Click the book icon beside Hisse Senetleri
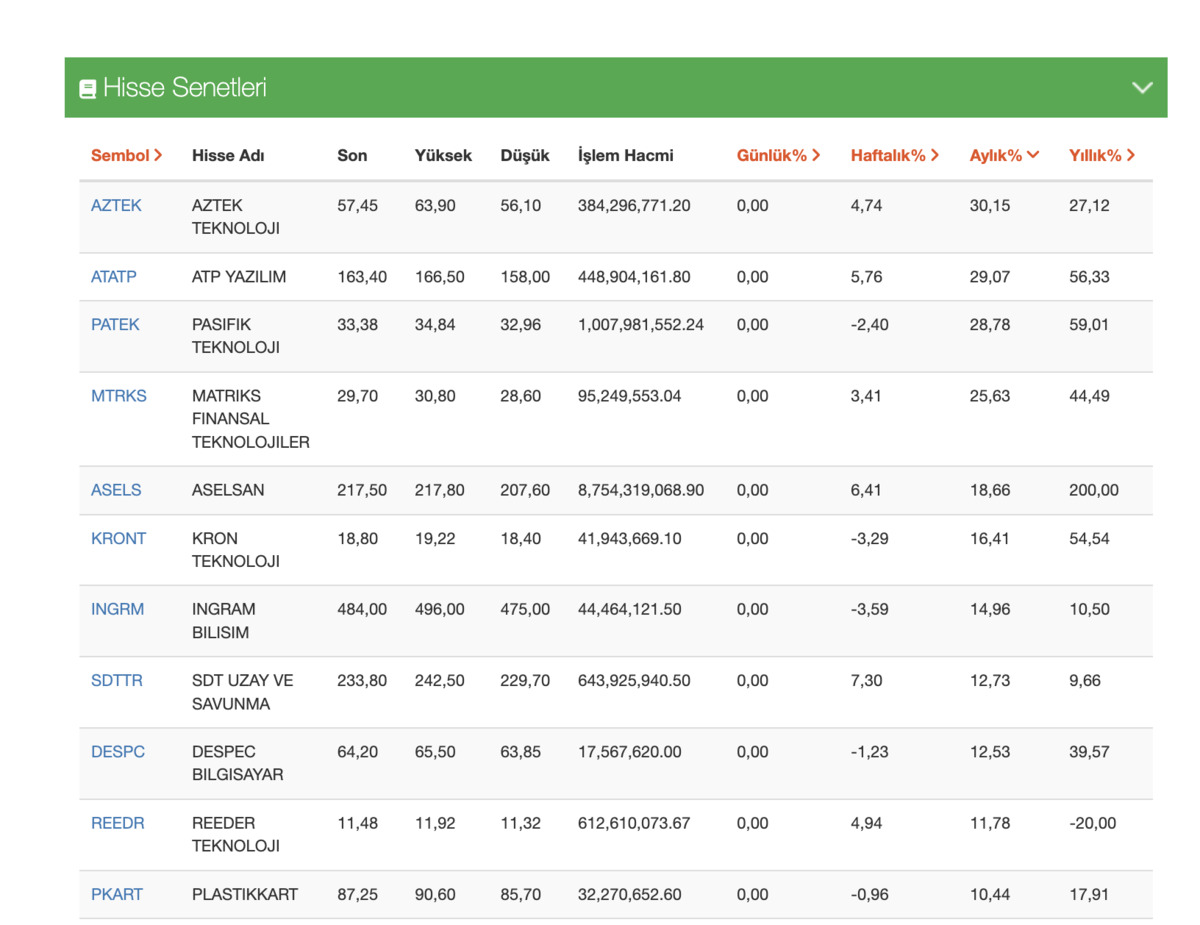1200x925 pixels. (88, 89)
